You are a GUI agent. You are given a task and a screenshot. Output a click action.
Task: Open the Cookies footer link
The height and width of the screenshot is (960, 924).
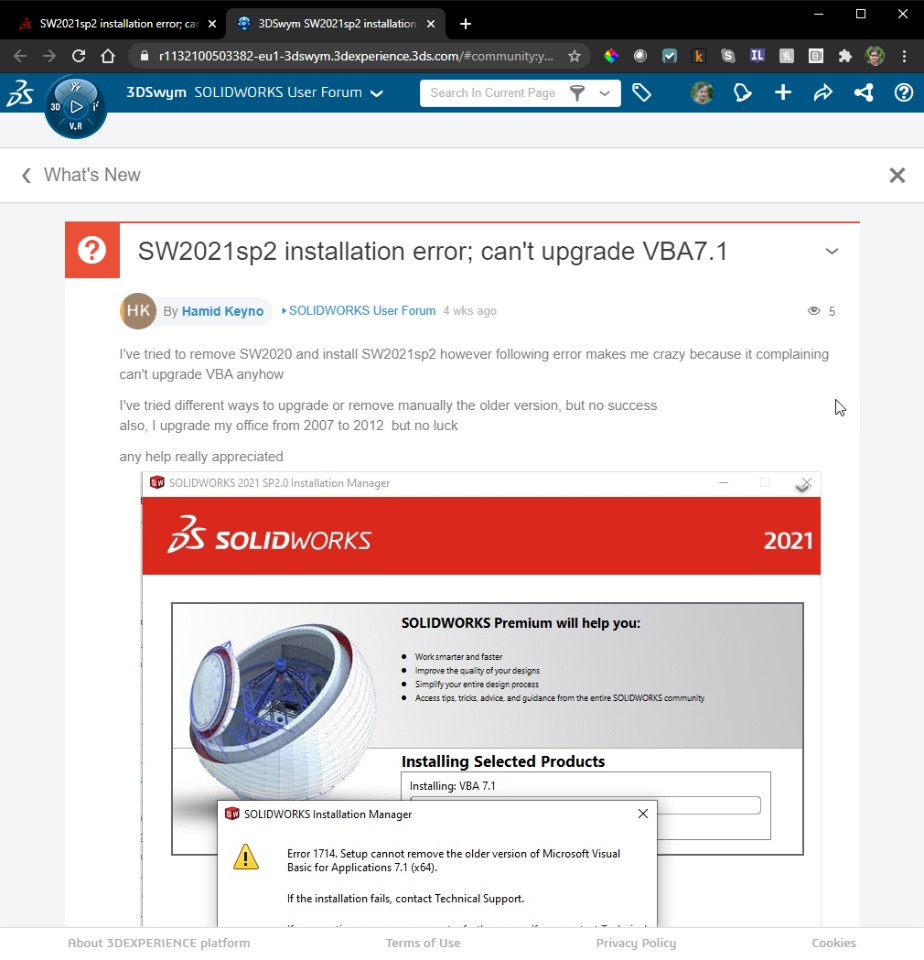point(833,943)
